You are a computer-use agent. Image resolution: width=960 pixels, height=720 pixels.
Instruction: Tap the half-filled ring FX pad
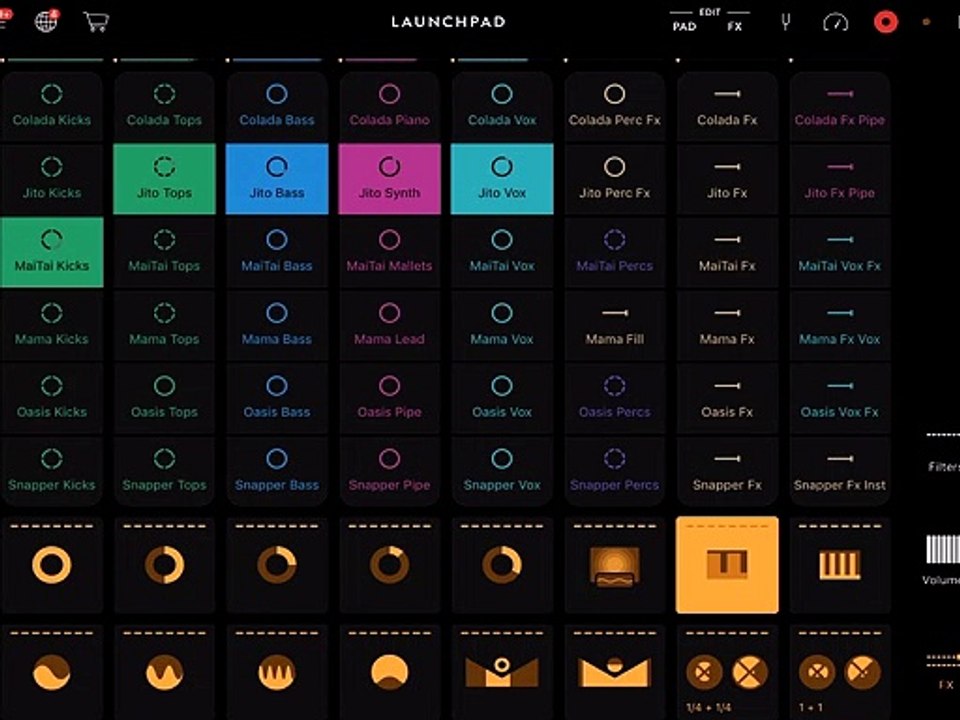tap(164, 564)
